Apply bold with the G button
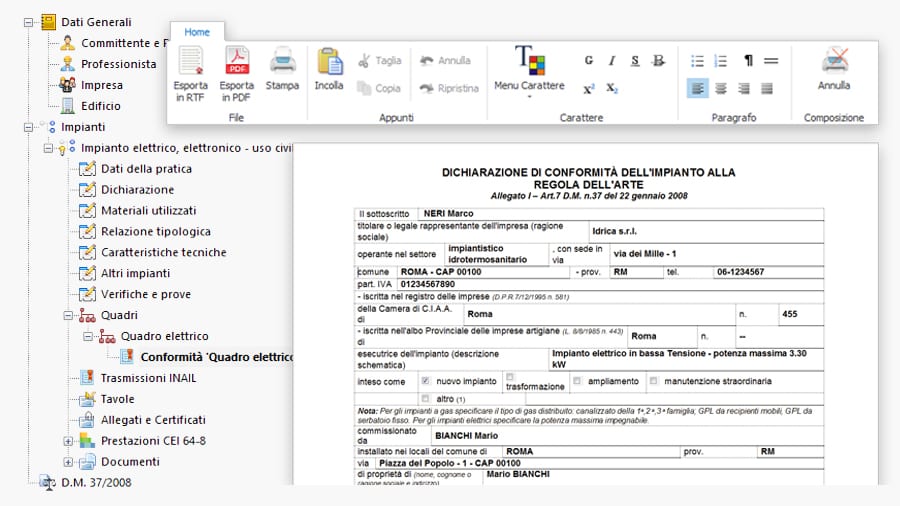This screenshot has width=900, height=506. coord(589,61)
